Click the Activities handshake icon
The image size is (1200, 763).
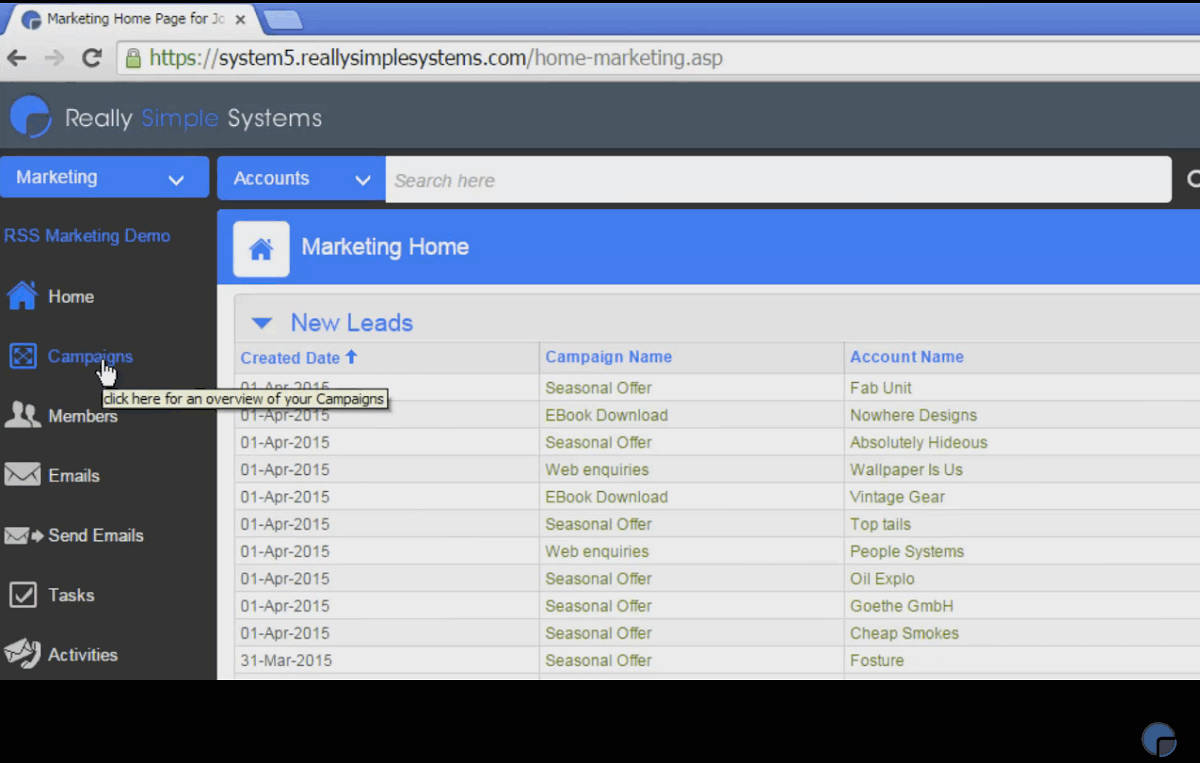click(x=22, y=654)
